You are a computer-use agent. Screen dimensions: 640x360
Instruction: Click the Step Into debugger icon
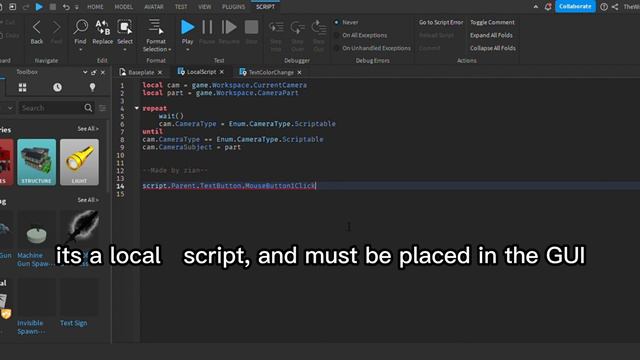point(276,27)
